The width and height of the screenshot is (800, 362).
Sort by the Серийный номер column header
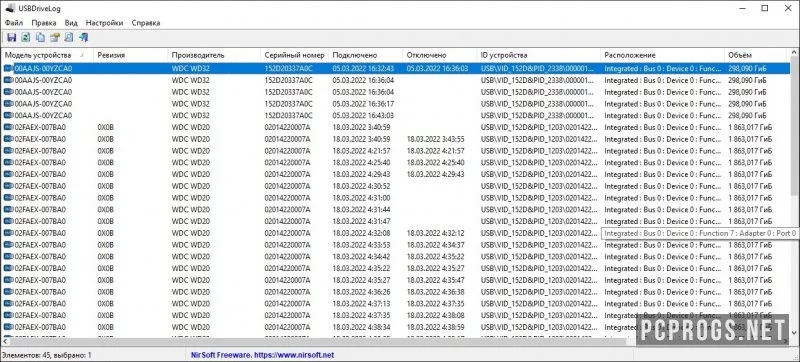(295, 55)
